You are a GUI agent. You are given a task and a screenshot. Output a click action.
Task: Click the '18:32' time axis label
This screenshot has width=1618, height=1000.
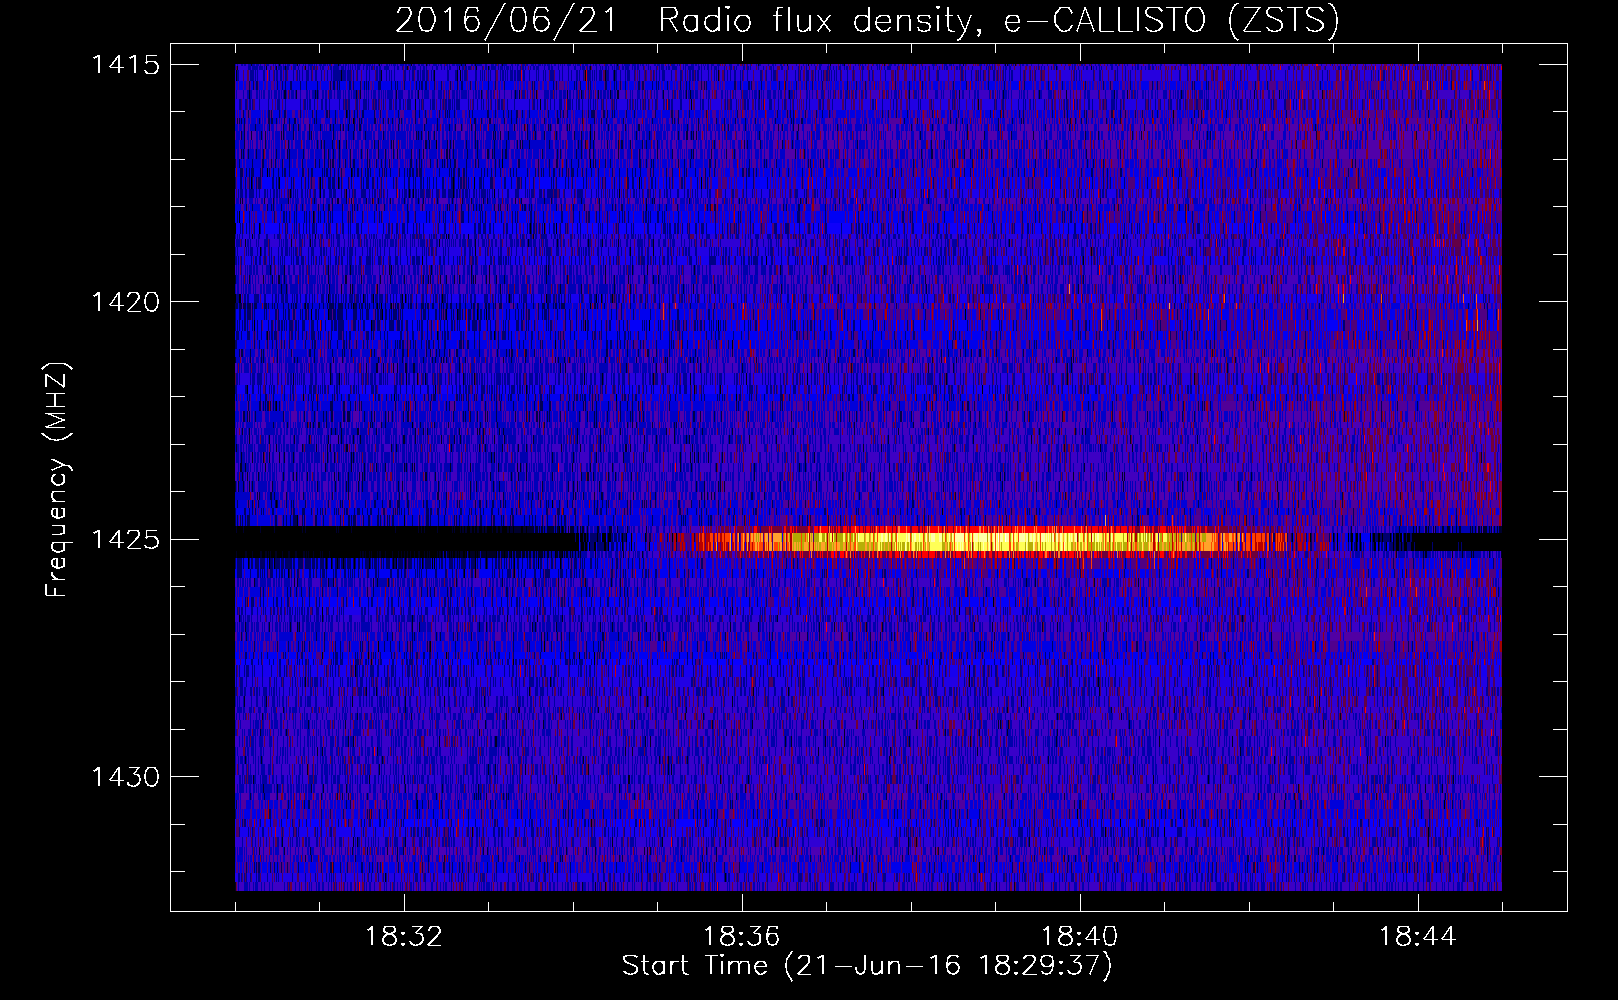coord(404,937)
